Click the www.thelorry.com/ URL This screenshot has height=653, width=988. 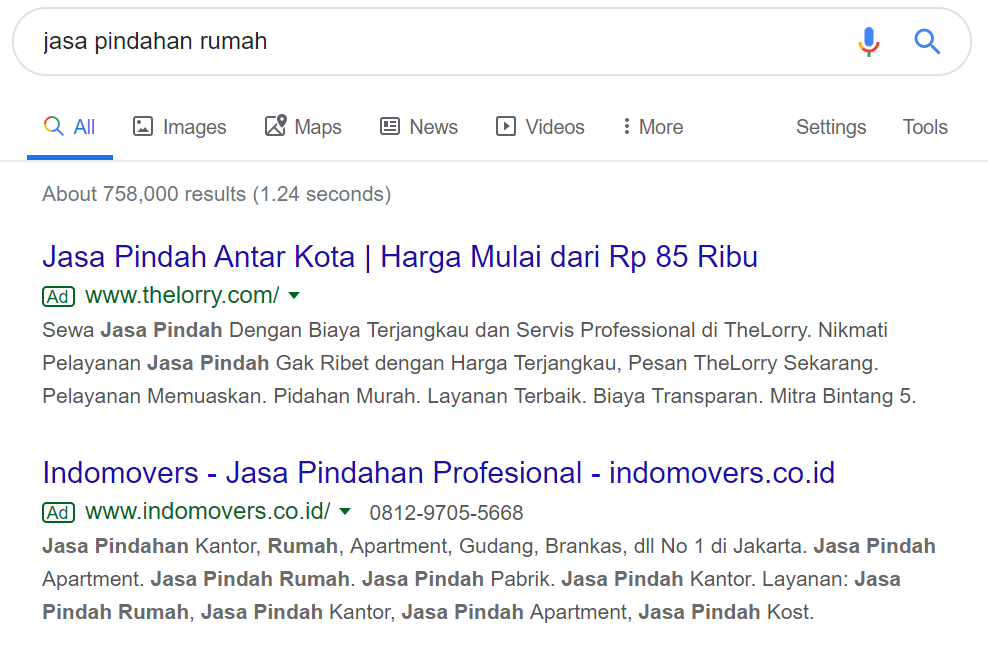(x=182, y=295)
